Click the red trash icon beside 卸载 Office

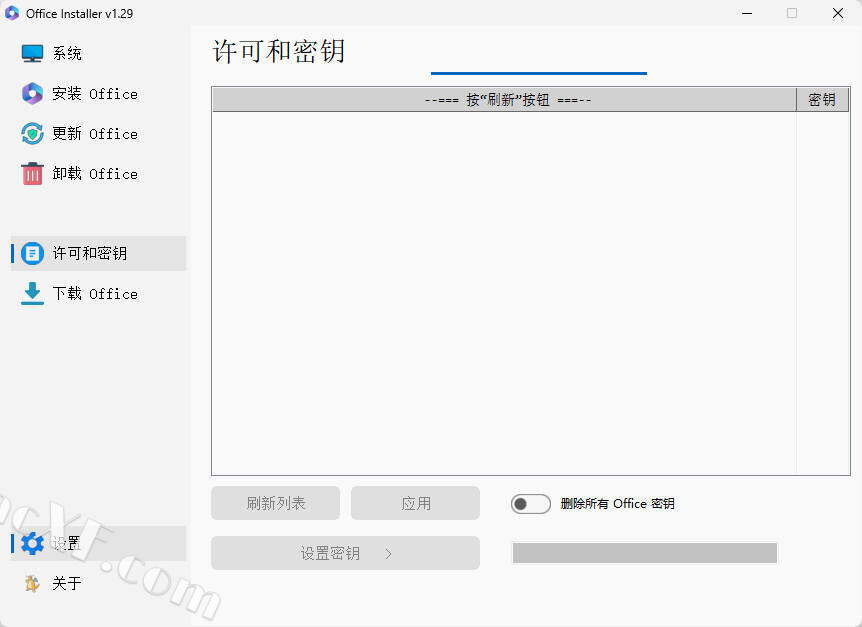point(32,174)
